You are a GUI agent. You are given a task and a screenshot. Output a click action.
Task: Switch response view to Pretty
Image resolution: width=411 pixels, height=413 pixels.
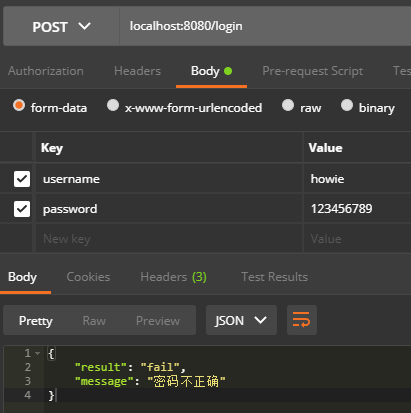click(36, 321)
